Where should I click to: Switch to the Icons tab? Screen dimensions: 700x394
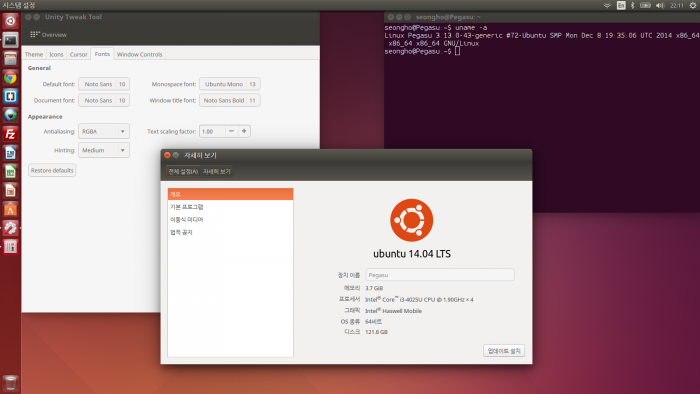(56, 54)
